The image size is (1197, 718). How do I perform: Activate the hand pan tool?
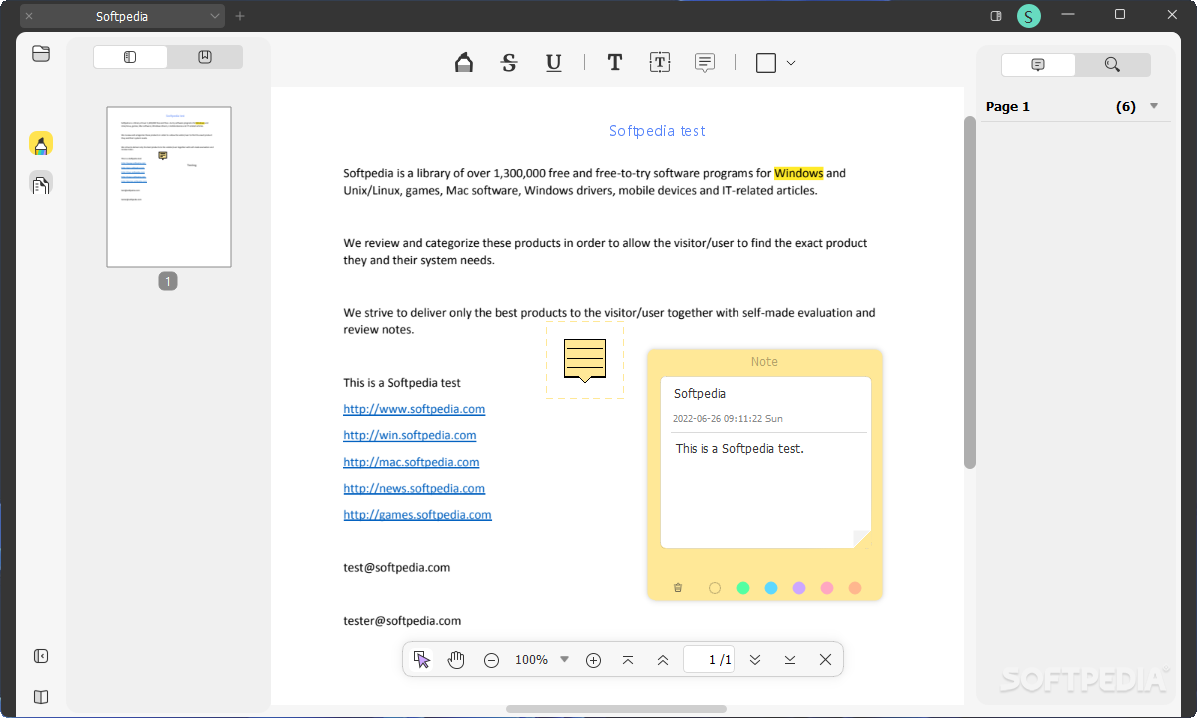point(456,659)
